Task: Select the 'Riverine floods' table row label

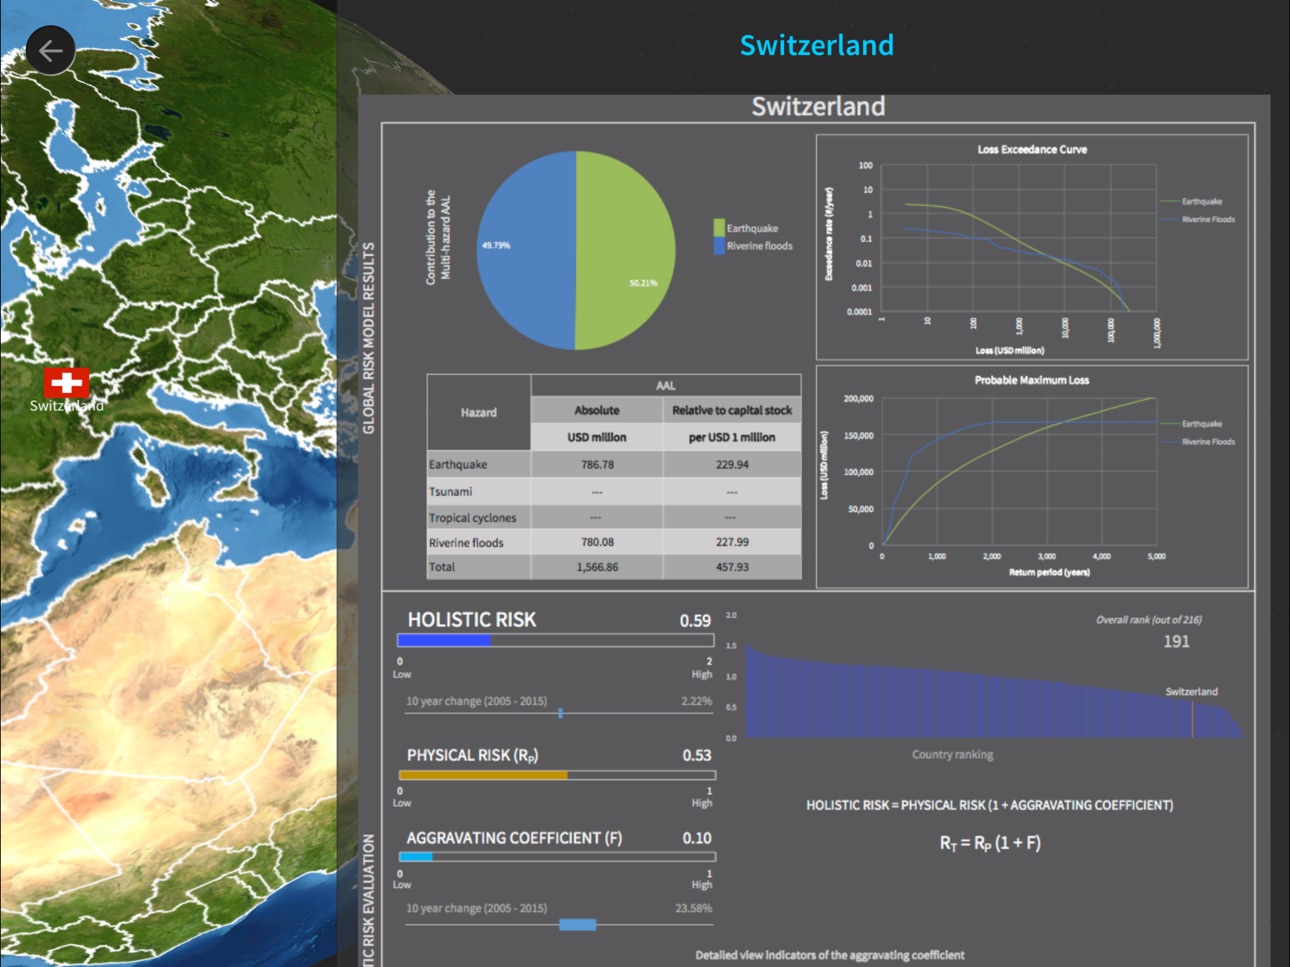Action: tap(466, 543)
